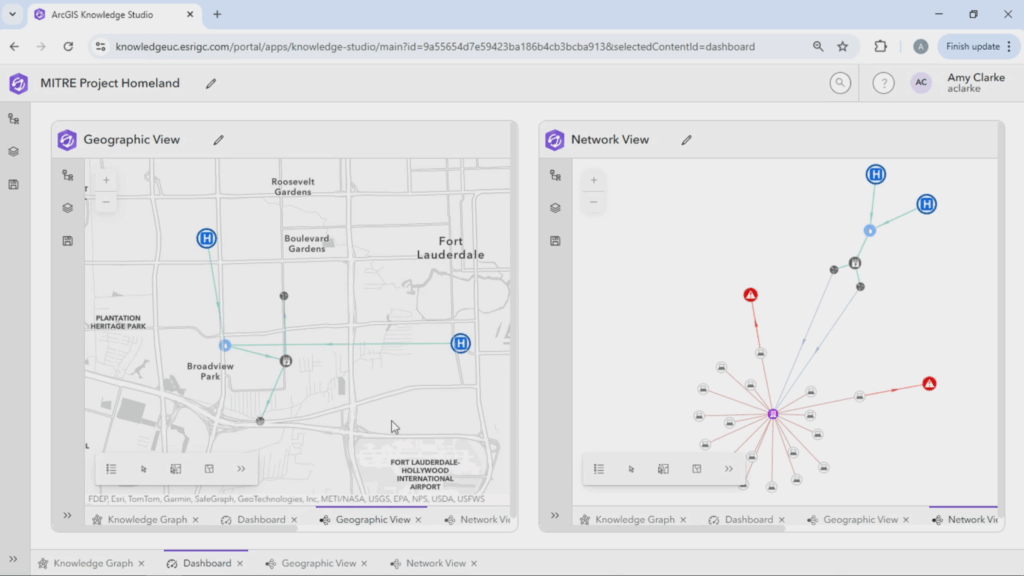This screenshot has width=1024, height=576.
Task: Zoom out on the Network View graph
Action: pos(594,202)
